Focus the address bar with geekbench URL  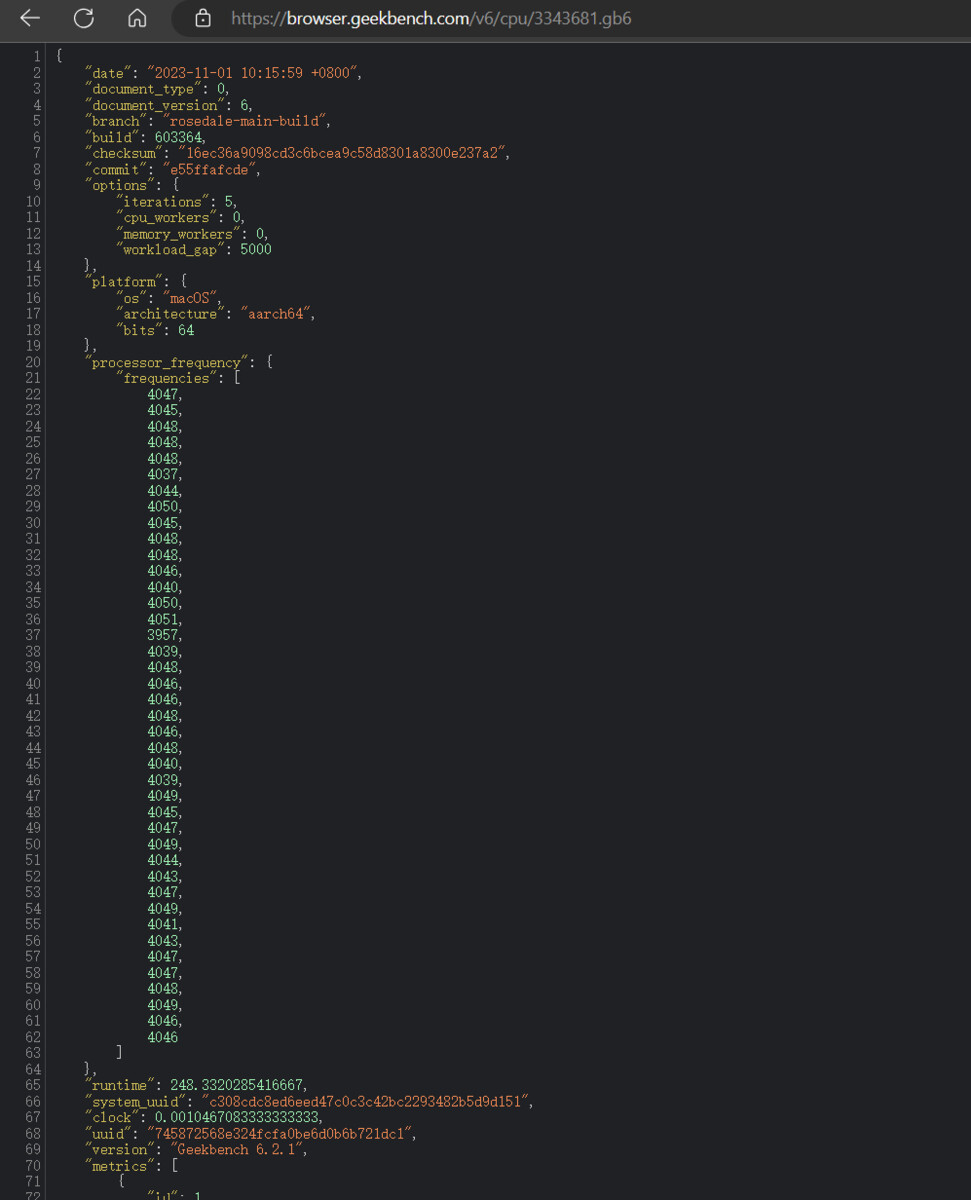tap(430, 18)
